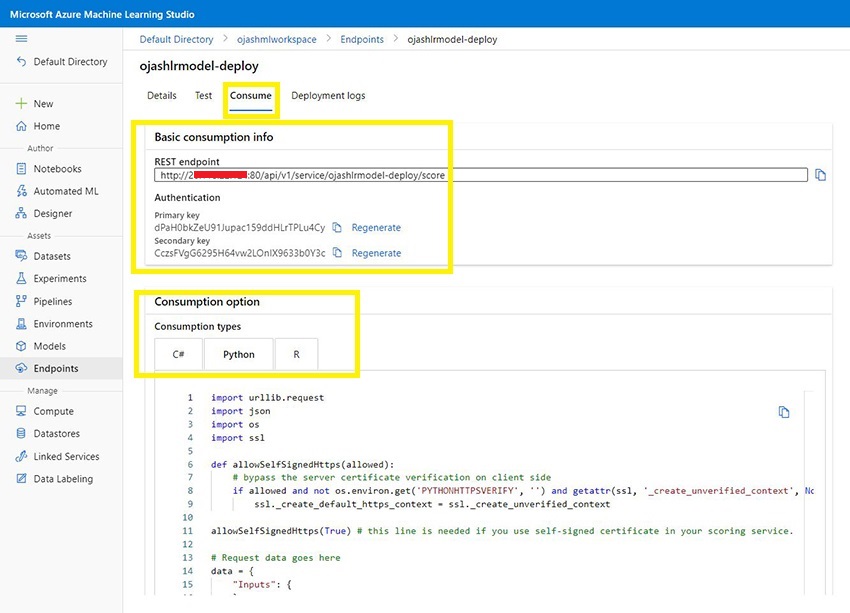This screenshot has width=850, height=613.
Task: Copy the secondary key value
Action: (x=337, y=253)
